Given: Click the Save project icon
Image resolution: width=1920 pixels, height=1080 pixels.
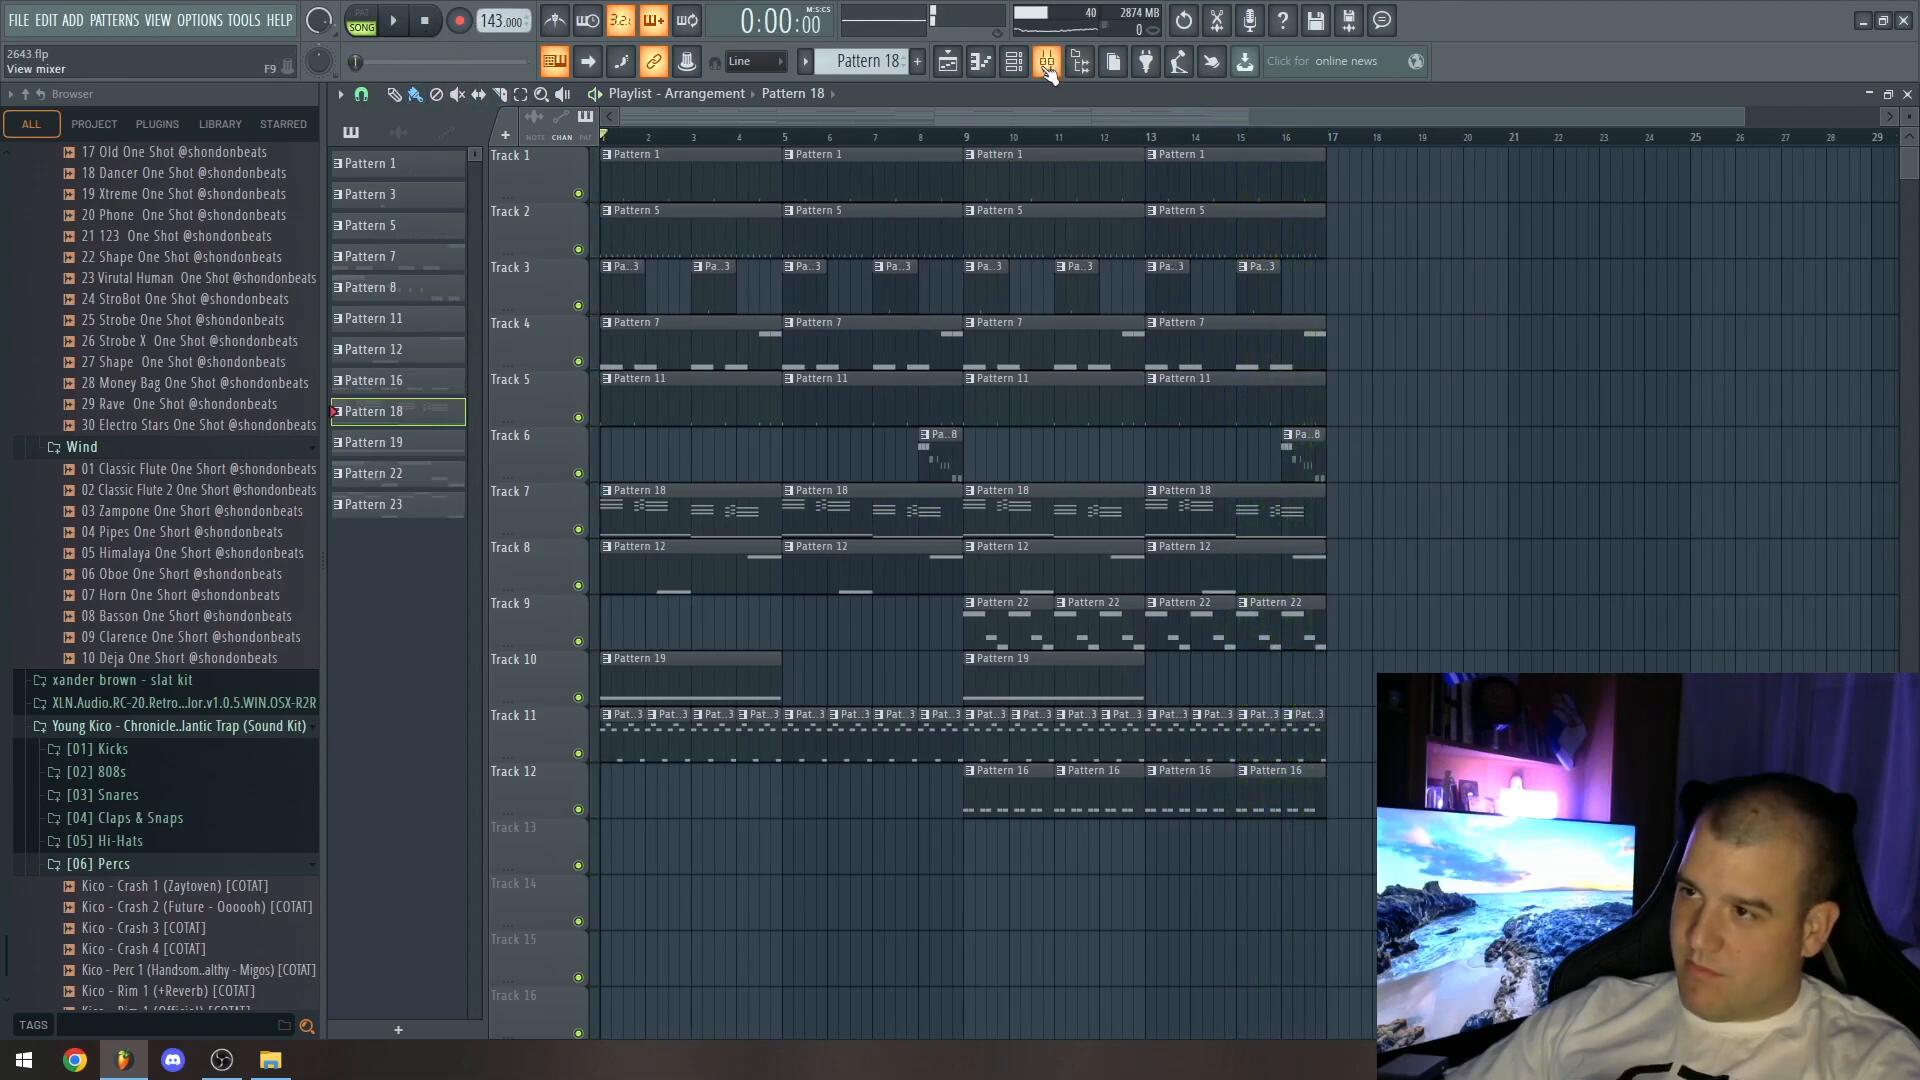Looking at the screenshot, I should (1316, 20).
